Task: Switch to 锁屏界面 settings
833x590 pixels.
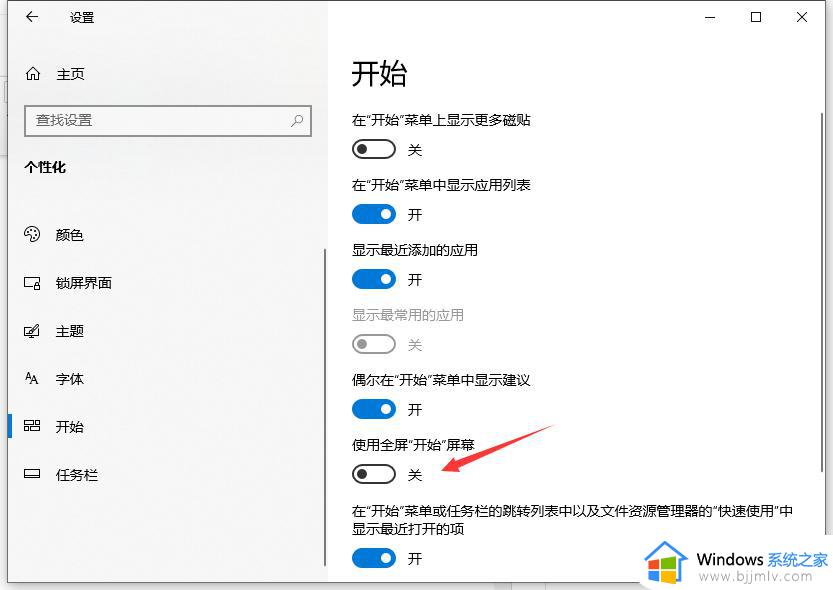Action: point(83,283)
